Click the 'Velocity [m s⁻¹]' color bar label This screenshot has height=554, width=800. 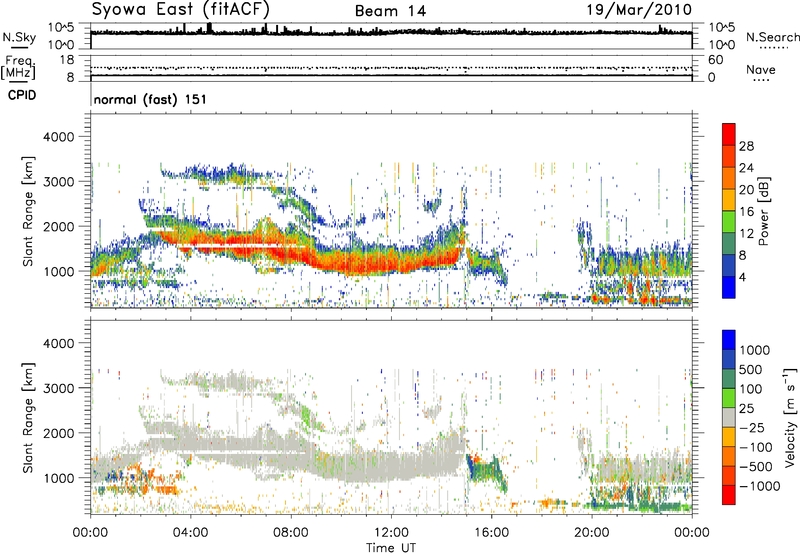(x=790, y=417)
